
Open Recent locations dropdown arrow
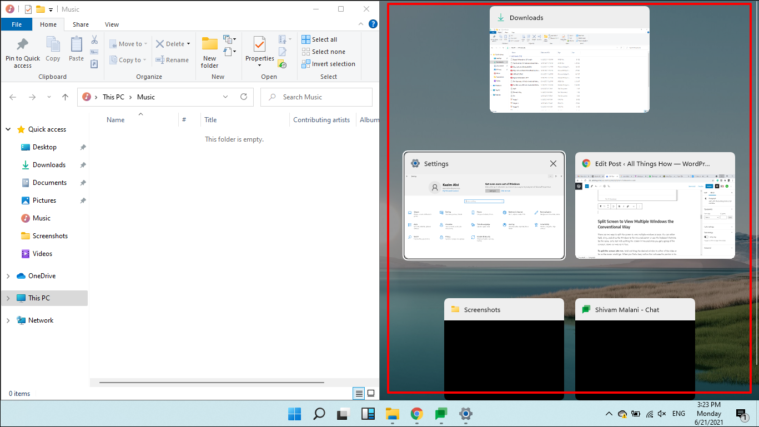coord(49,97)
